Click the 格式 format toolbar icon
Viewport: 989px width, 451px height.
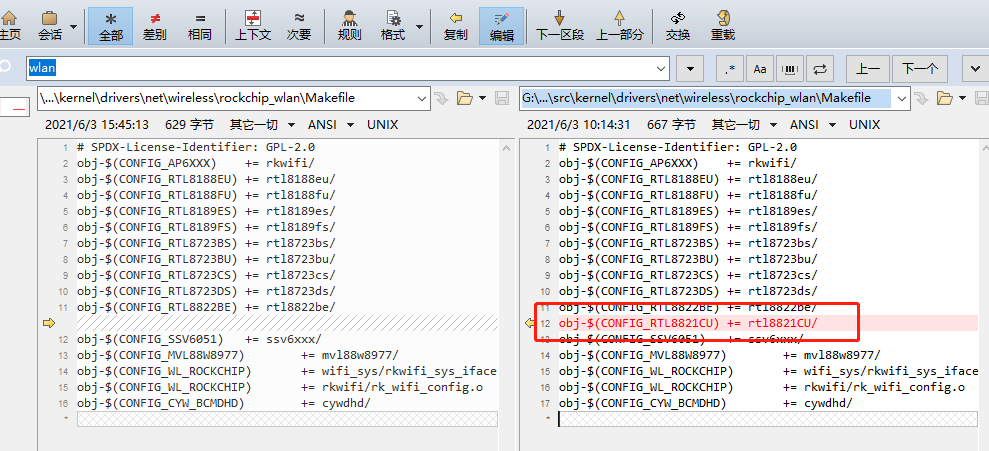pos(393,26)
